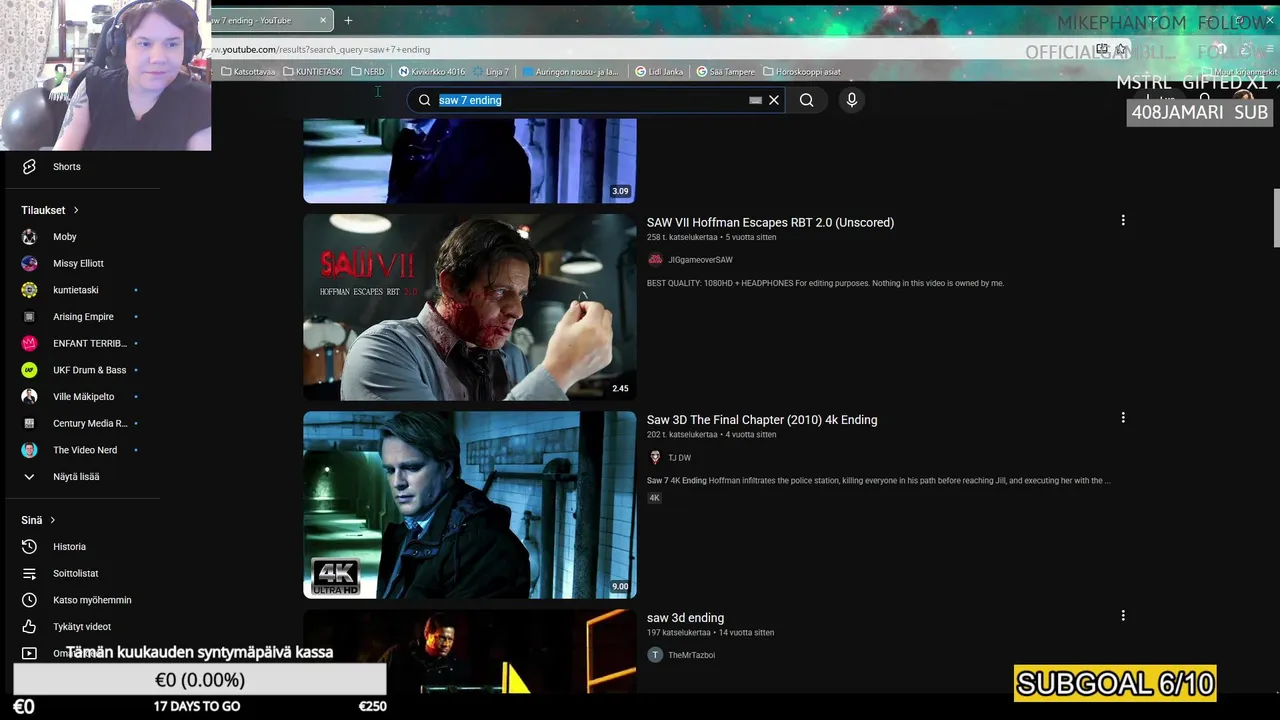The image size is (1280, 720).
Task: Visit TheMrTazboi channel name link
Action: [691, 655]
